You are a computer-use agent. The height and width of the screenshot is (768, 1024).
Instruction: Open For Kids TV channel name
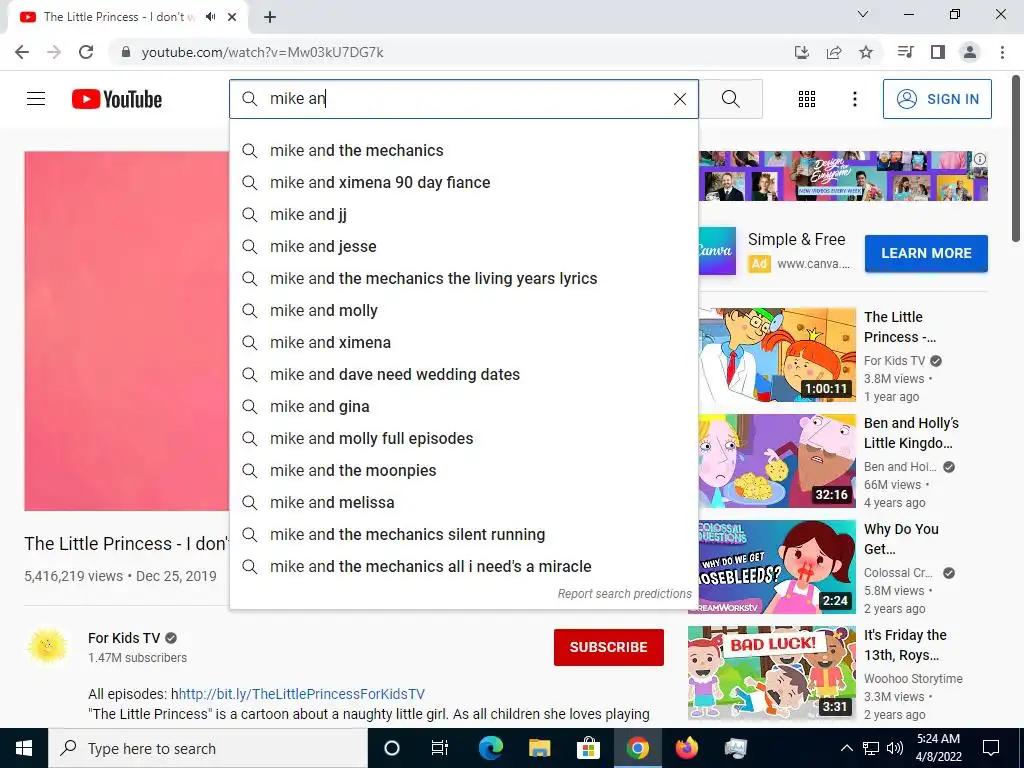click(x=124, y=638)
